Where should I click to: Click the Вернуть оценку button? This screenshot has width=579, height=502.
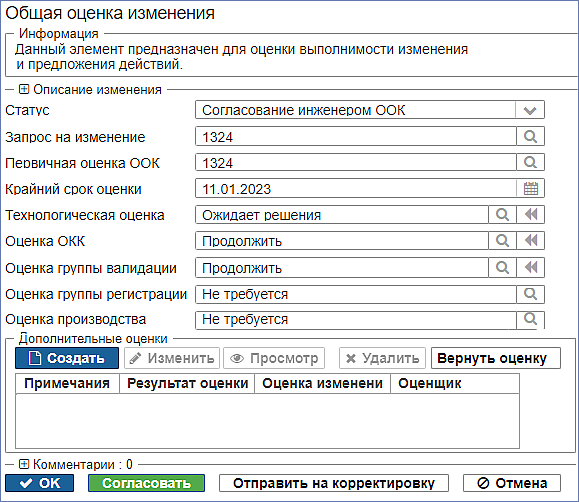496,358
